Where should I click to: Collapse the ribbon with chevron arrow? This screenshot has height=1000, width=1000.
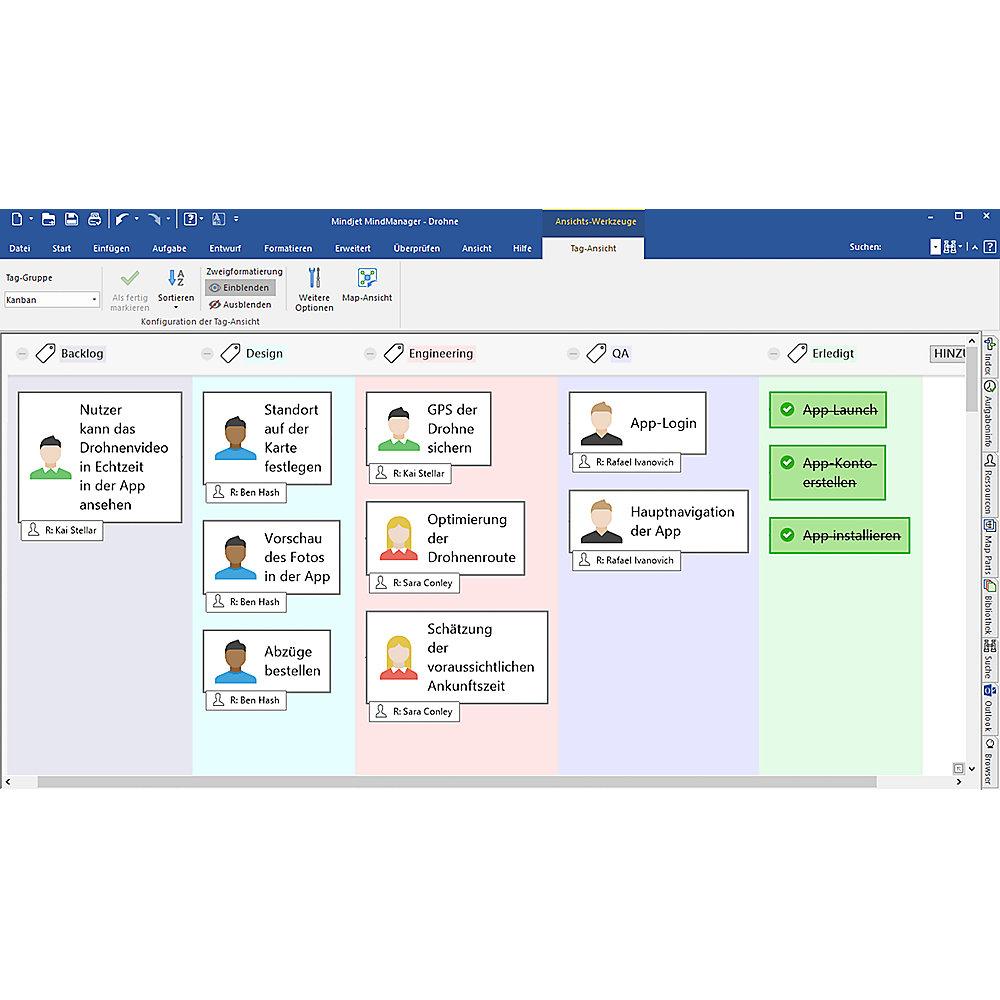(975, 247)
